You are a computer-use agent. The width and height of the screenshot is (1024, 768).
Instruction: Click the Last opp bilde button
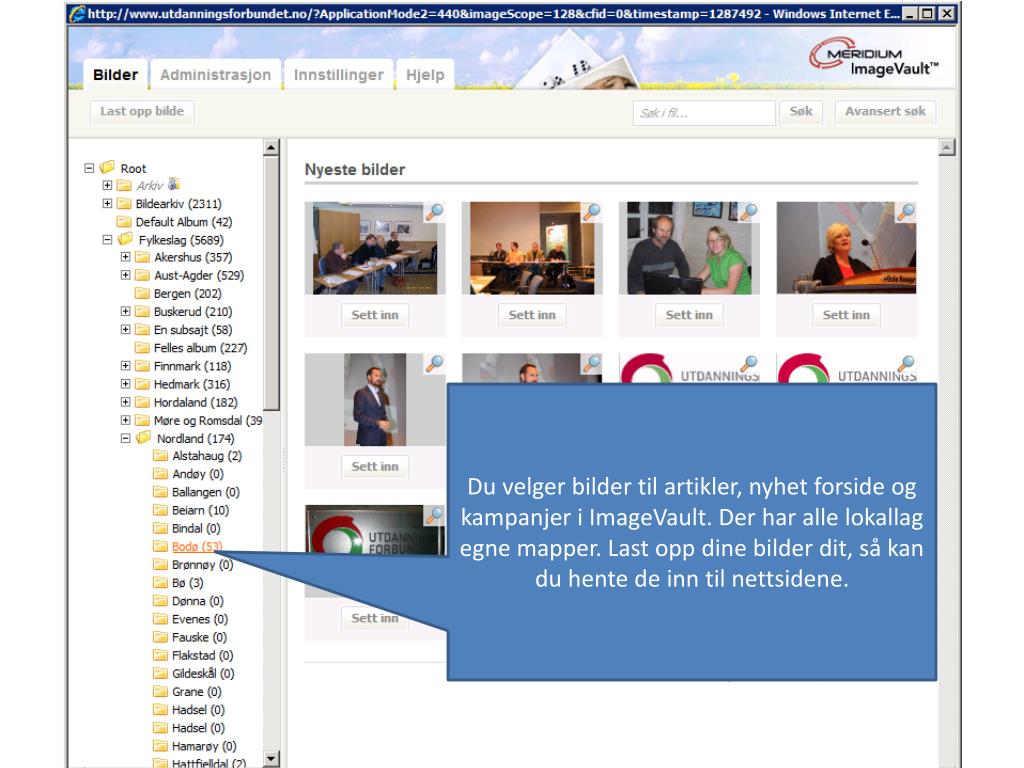point(142,111)
